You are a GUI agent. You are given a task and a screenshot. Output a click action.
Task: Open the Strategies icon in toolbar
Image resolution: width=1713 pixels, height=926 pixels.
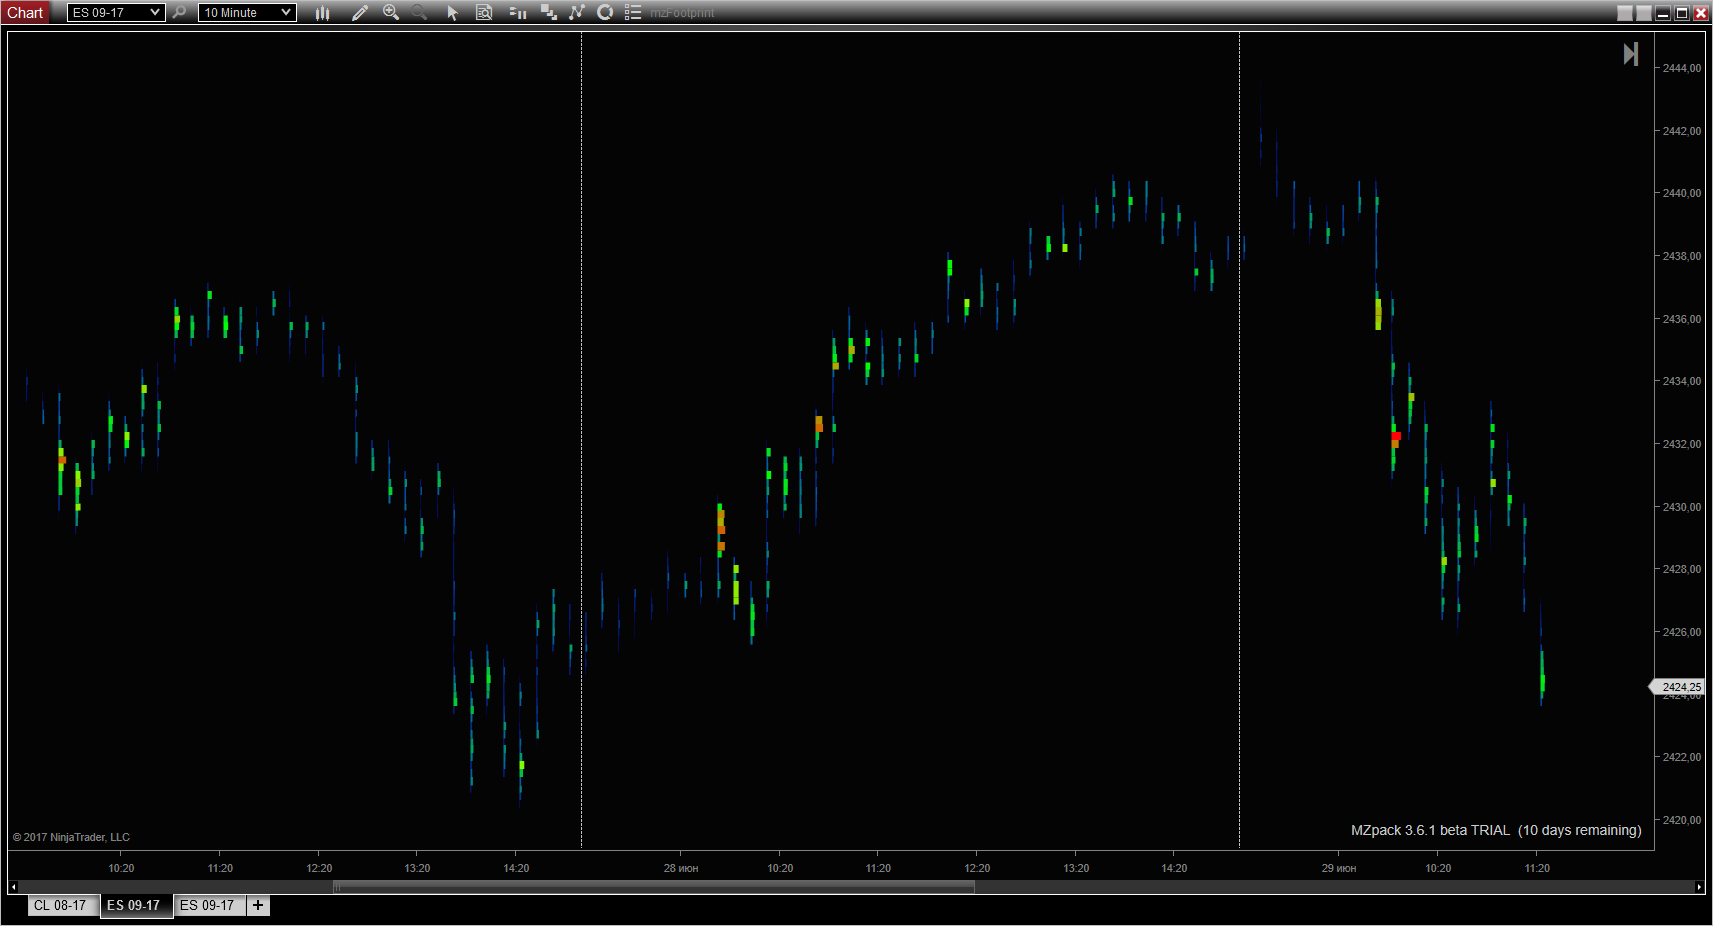[577, 13]
